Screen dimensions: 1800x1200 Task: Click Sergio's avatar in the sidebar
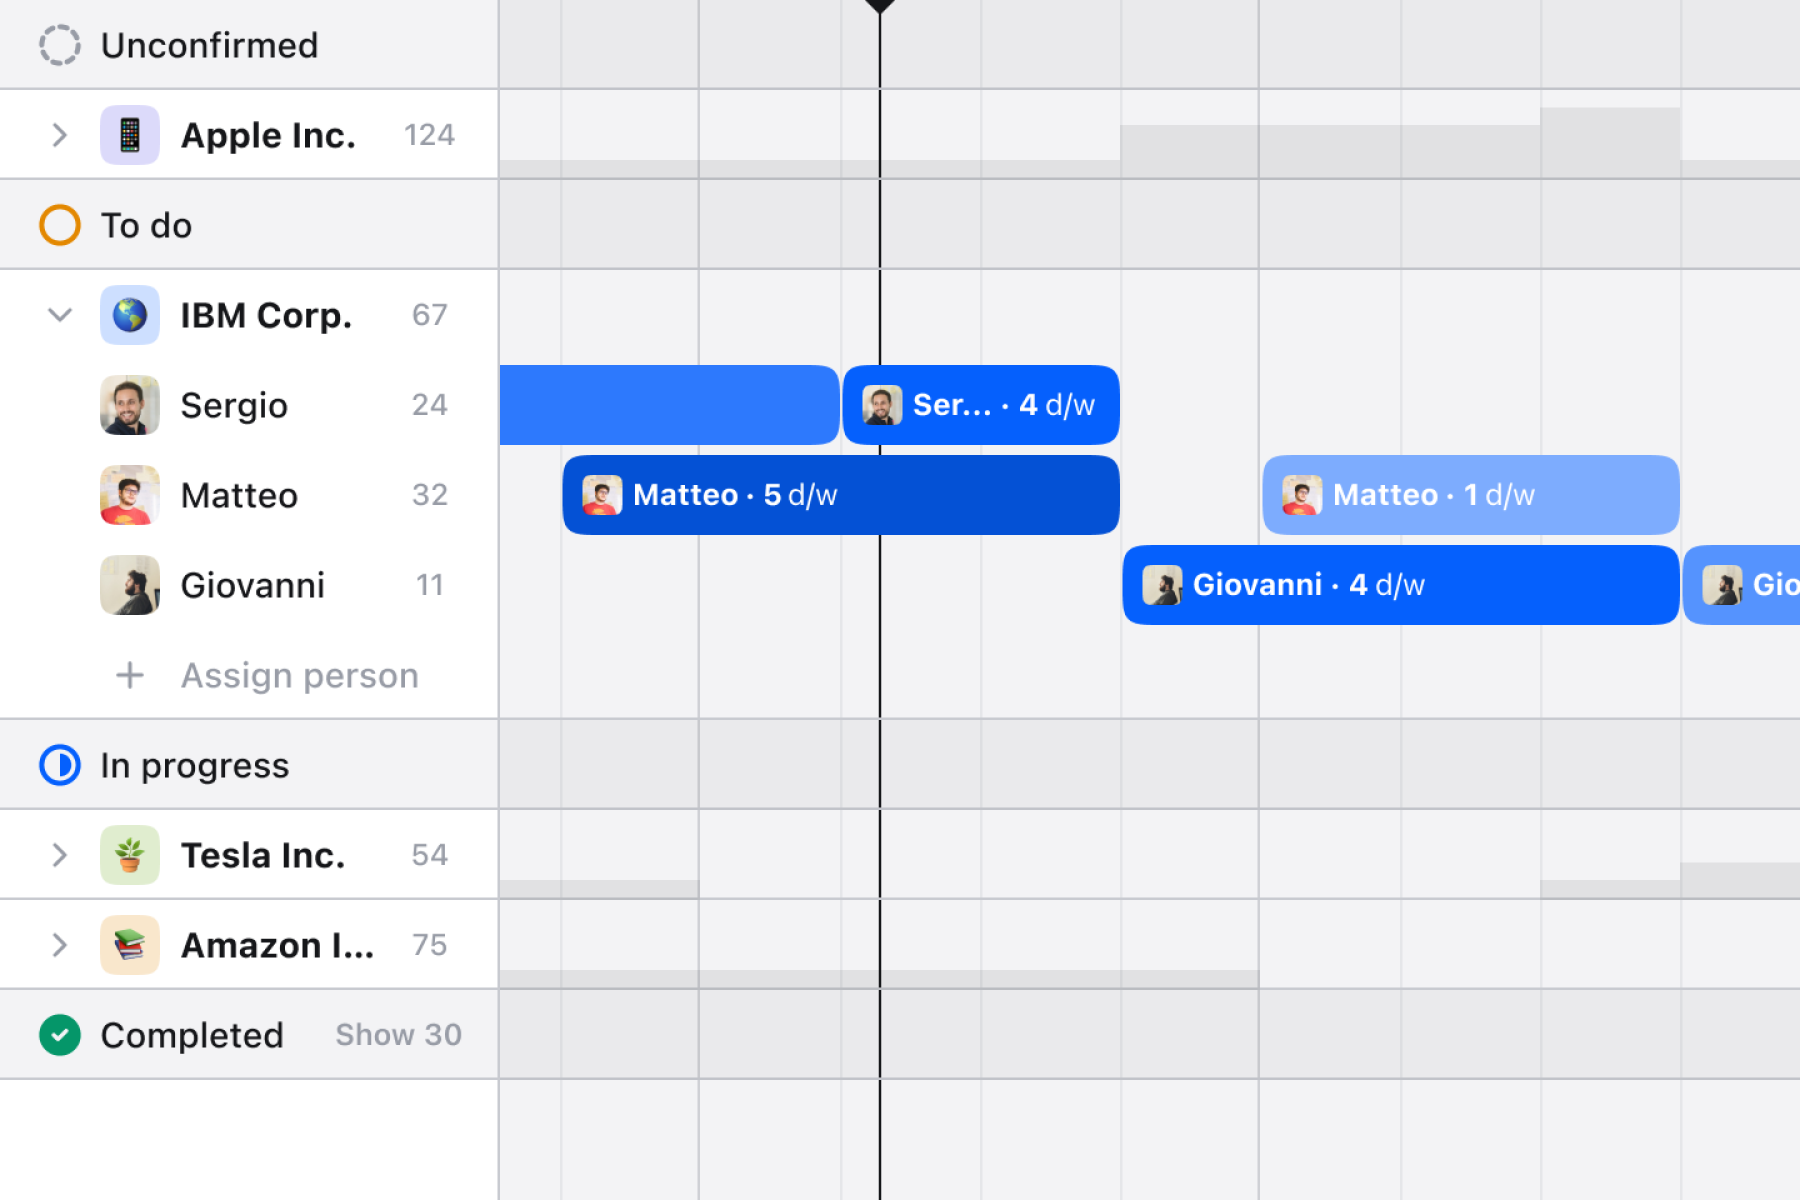(130, 405)
